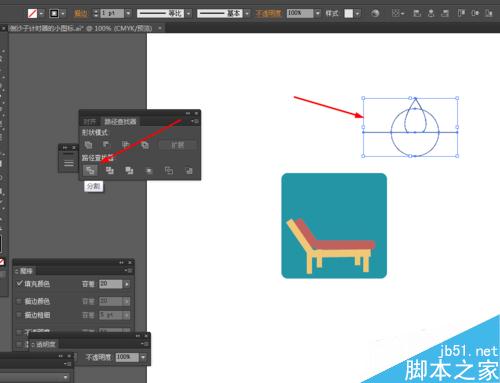Image resolution: width=500 pixels, height=383 pixels.
Task: Toggle the Stroke Weight (描边粗细) checkbox
Action: coord(19,315)
